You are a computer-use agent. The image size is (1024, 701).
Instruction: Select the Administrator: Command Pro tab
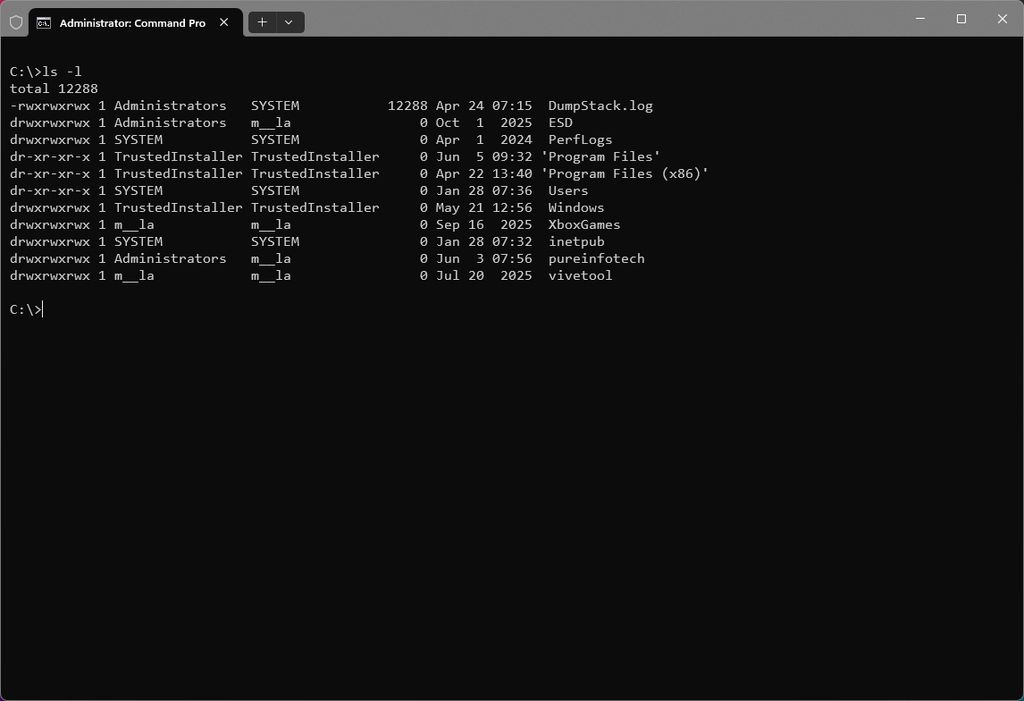pyautogui.click(x=136, y=23)
